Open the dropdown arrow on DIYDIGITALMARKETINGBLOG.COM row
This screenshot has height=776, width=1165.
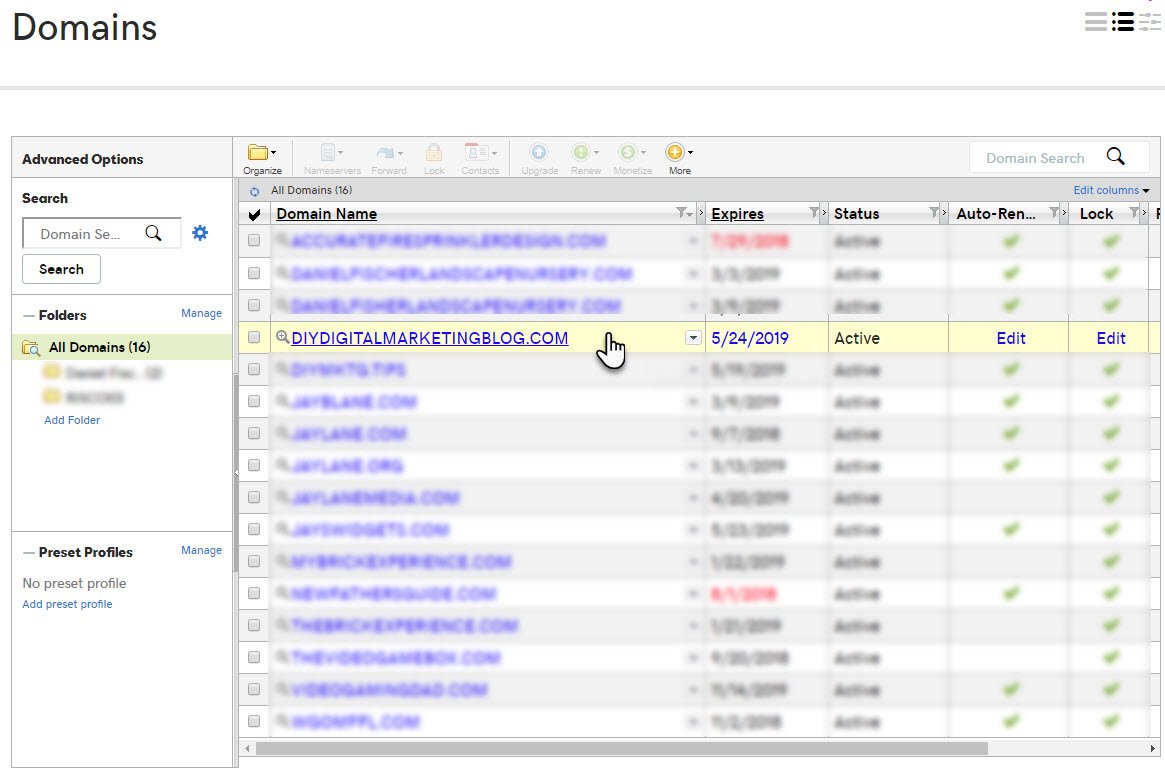tap(693, 337)
